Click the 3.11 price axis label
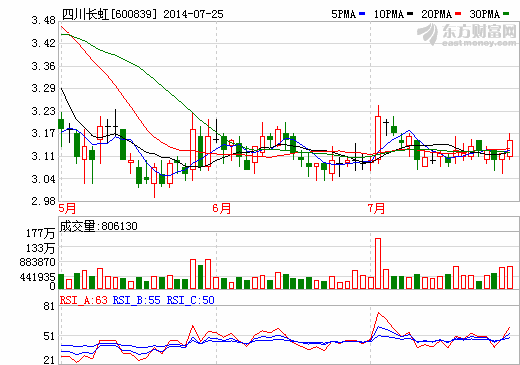 tap(44, 156)
